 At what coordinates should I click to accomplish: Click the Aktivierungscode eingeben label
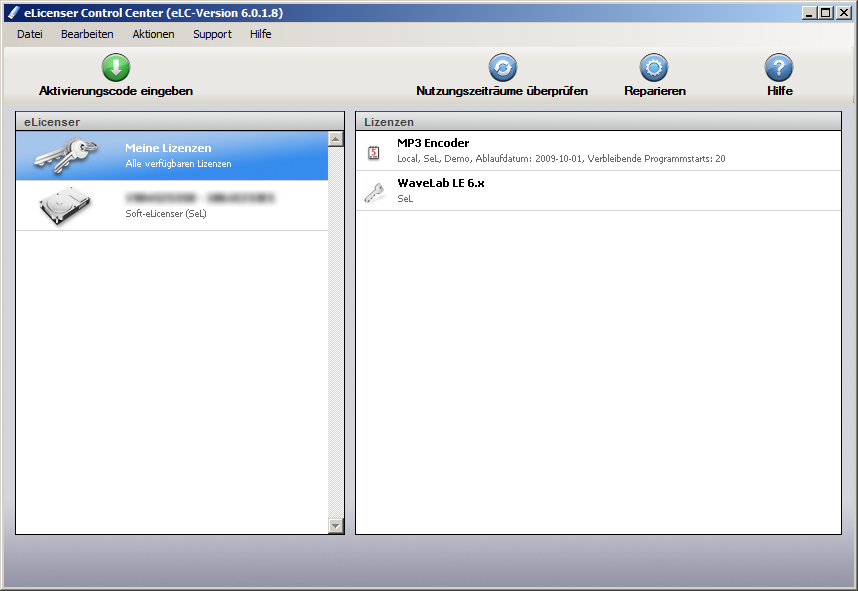116,91
